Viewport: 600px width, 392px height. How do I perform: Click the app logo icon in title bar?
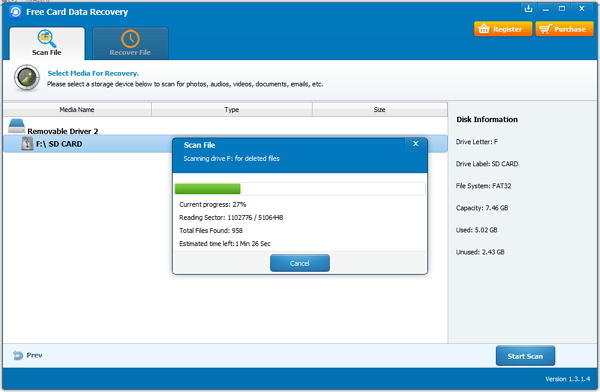16,12
